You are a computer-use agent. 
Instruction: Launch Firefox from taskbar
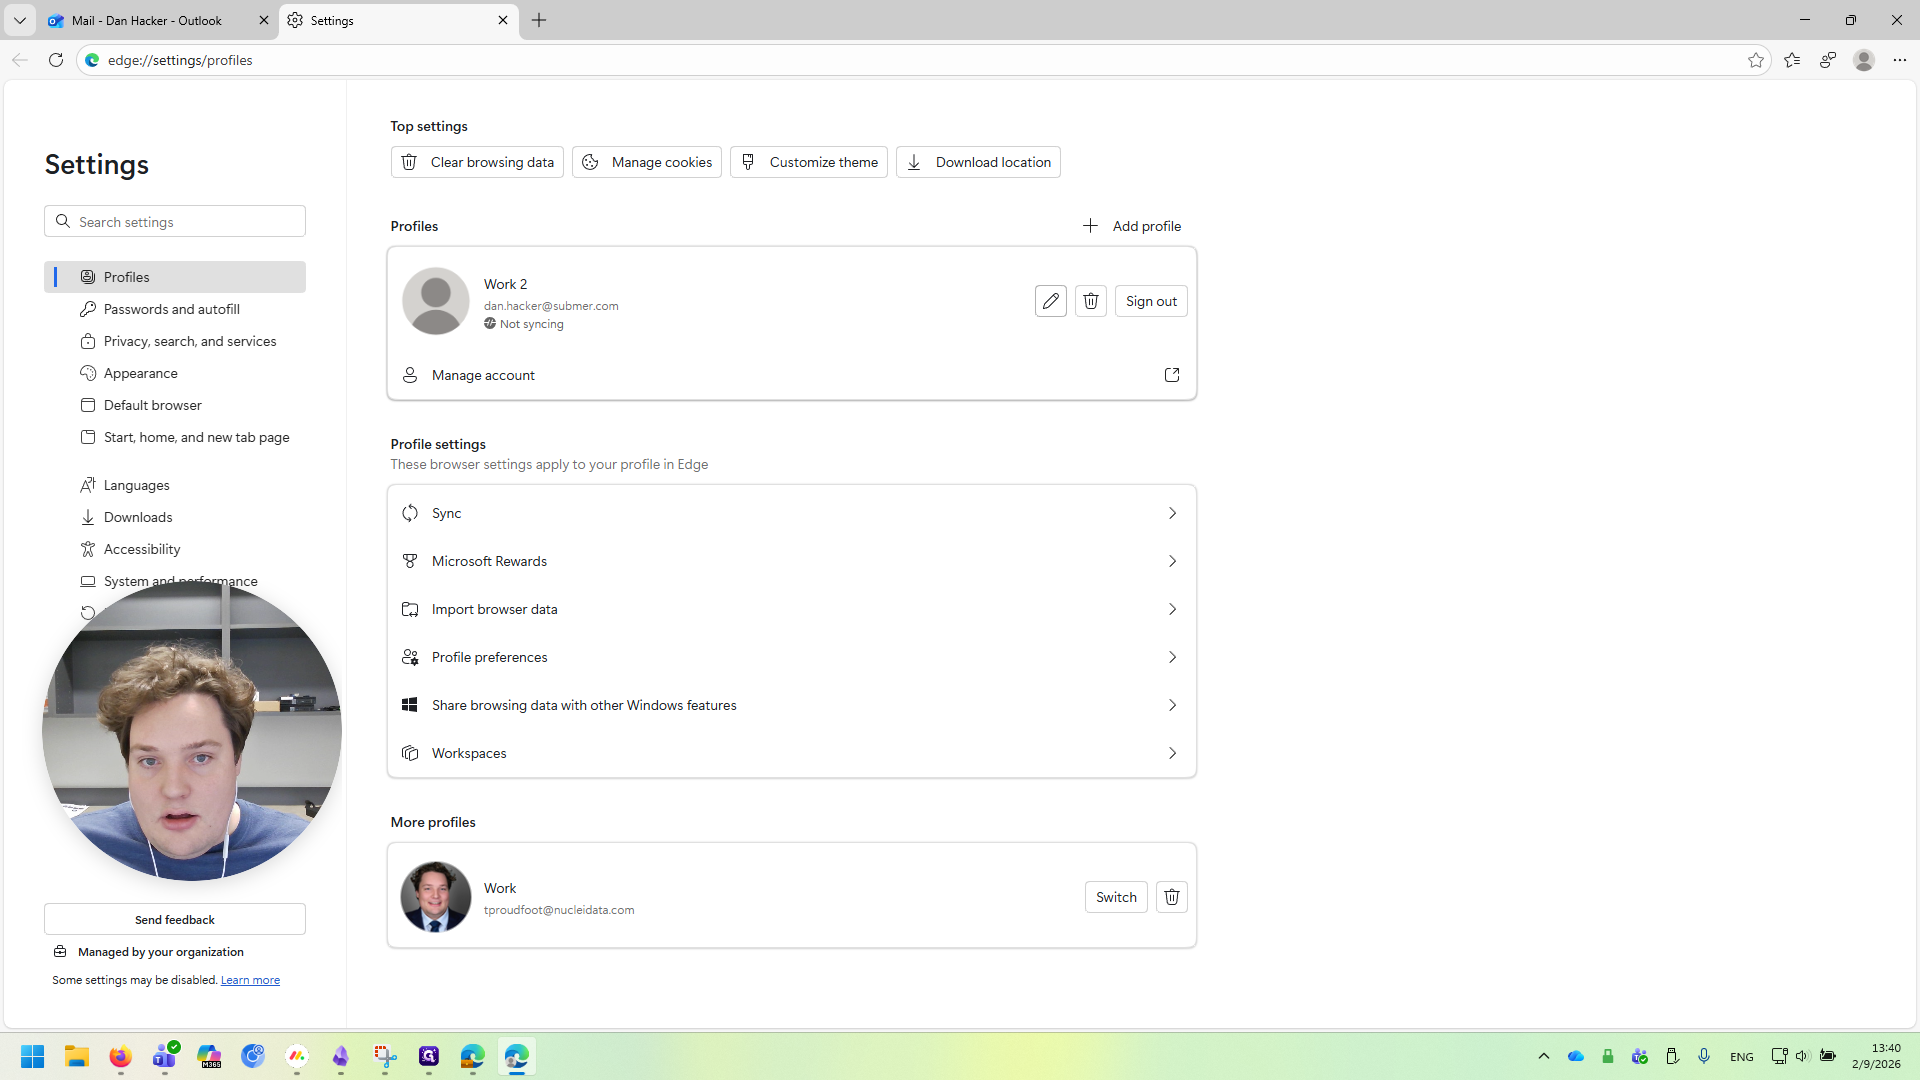coord(121,1056)
